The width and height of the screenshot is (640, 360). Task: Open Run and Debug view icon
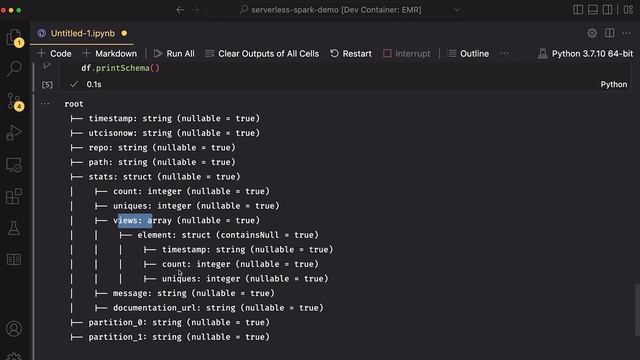[14, 133]
